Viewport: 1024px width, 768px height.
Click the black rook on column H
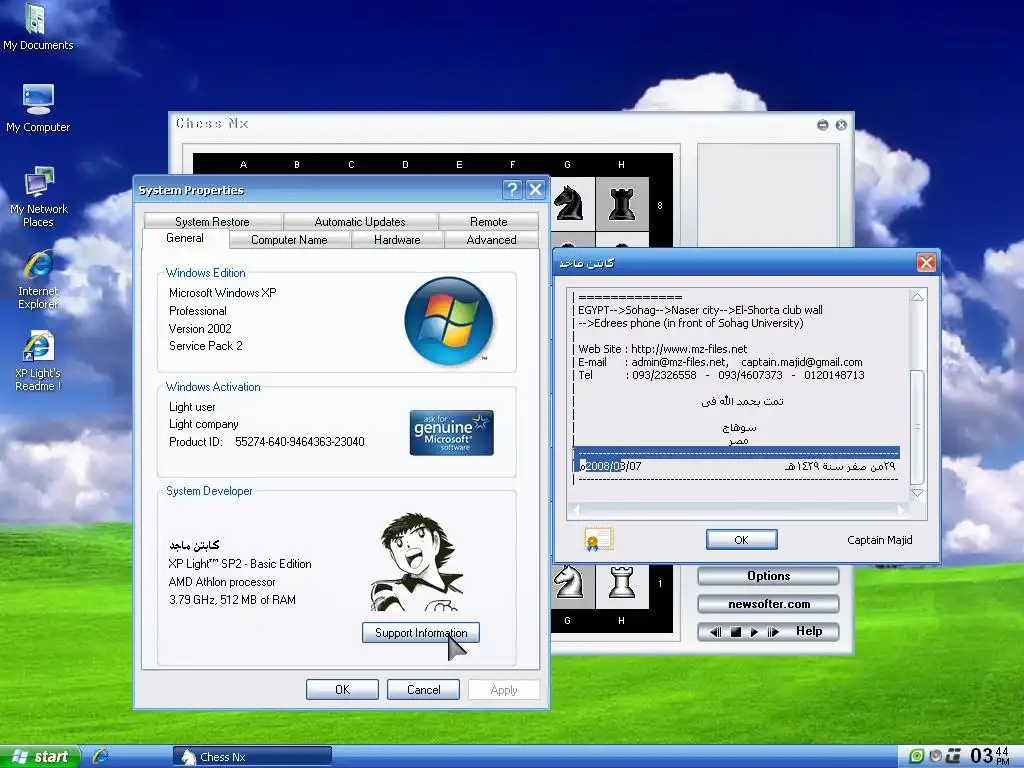tap(622, 204)
